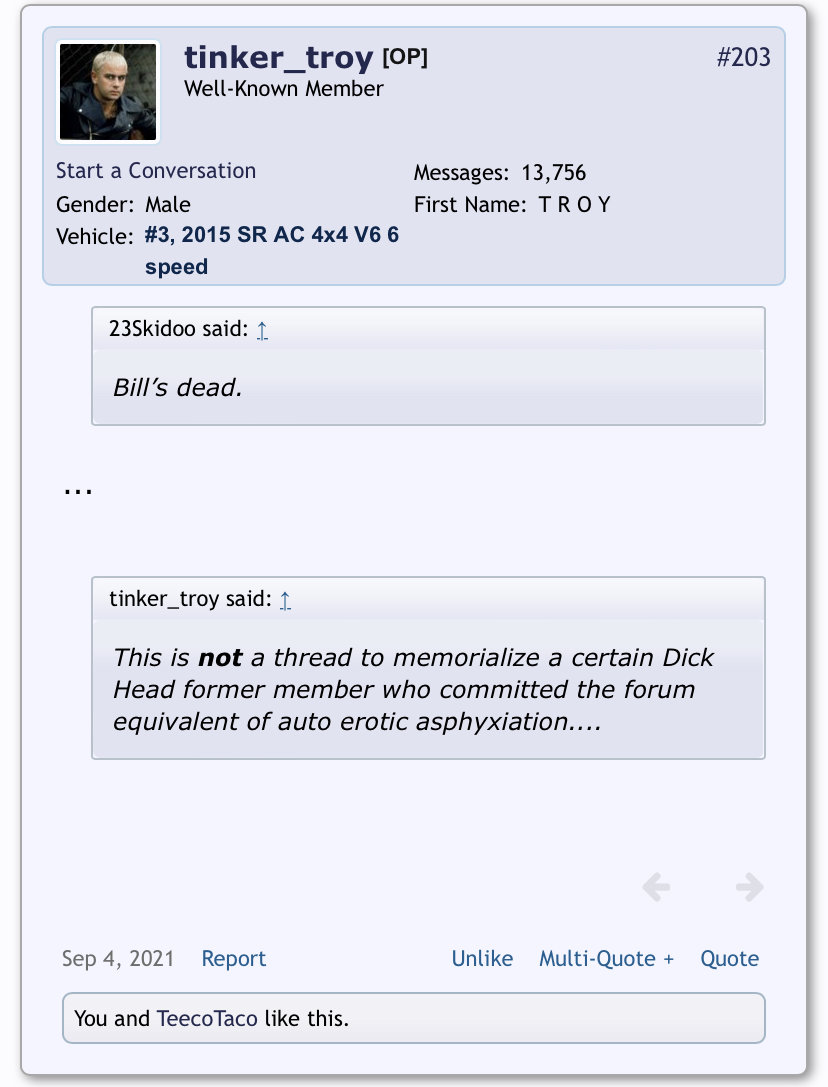The image size is (828, 1087).
Task: Add post to Multi-Quote +
Action: tap(607, 958)
